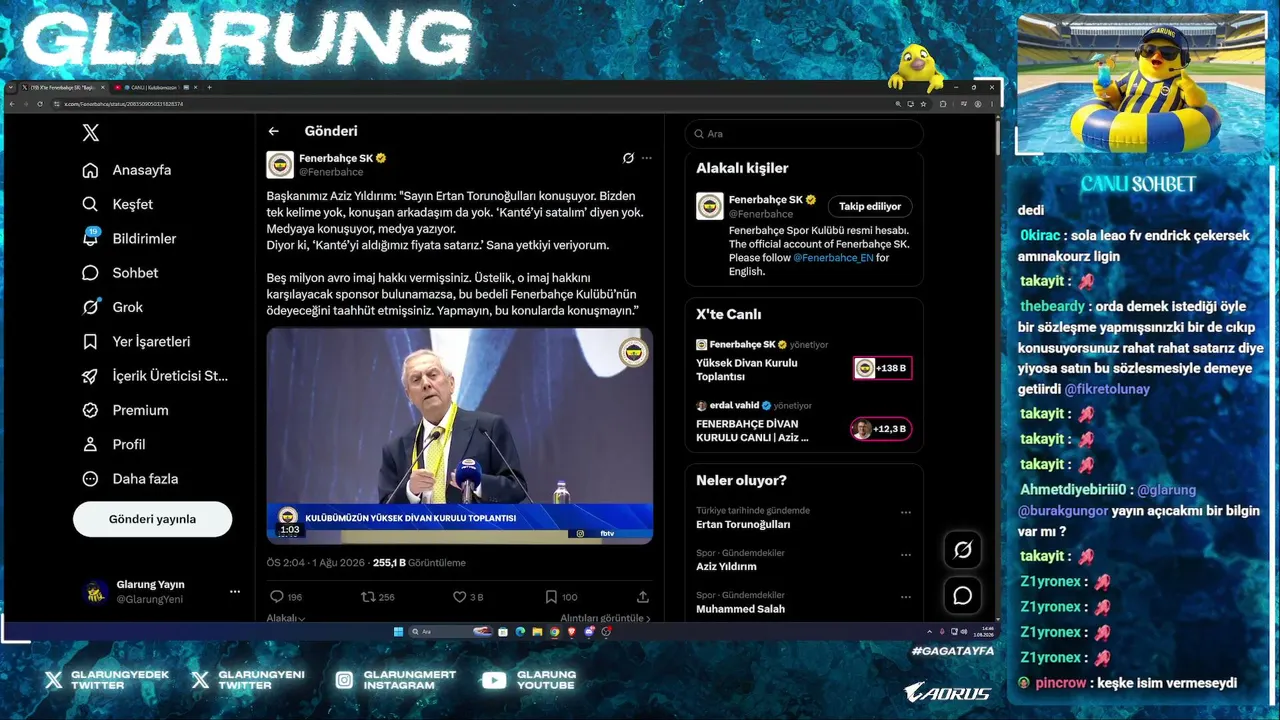Bookmark the Fenerbahçe post
Screen dimensions: 1280x720
[x=551, y=597]
